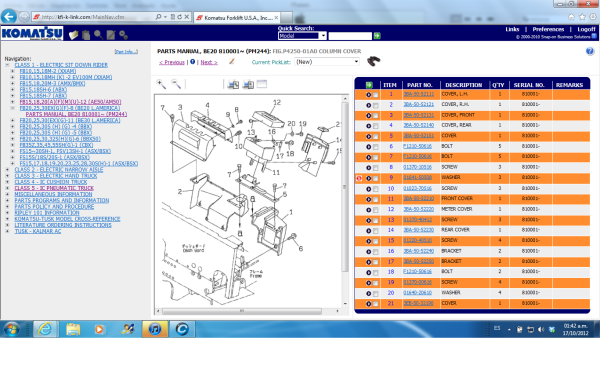600x380 pixels.
Task: Tick the checkbox for item 21 COVER
Action: (x=375, y=304)
